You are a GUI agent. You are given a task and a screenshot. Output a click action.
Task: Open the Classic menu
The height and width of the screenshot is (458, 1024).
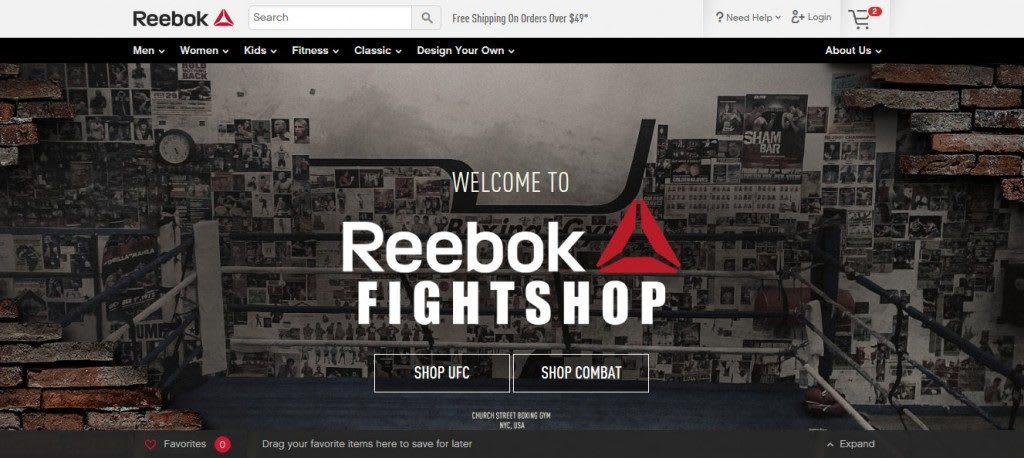pos(378,50)
